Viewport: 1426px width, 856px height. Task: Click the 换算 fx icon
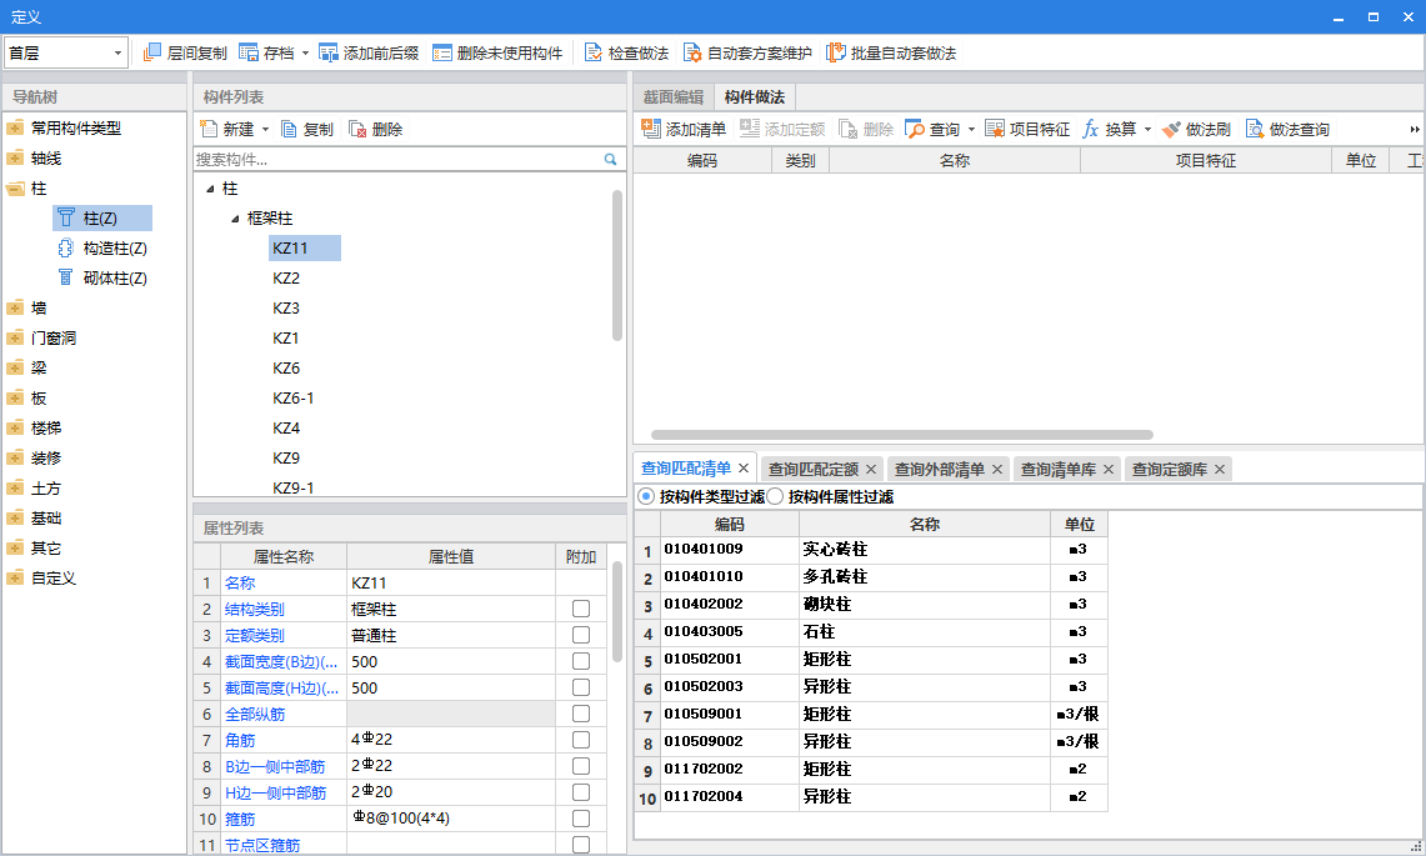[1090, 129]
